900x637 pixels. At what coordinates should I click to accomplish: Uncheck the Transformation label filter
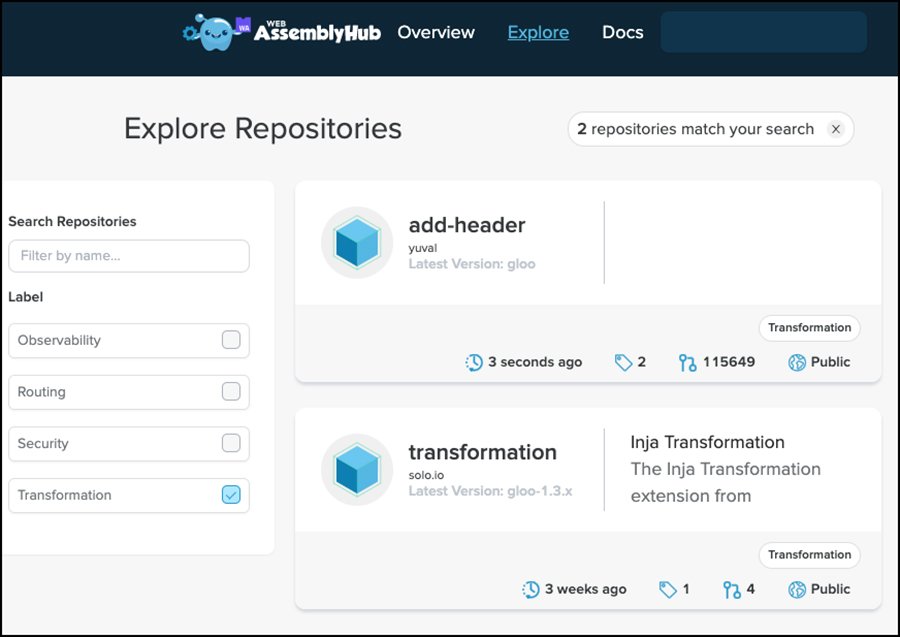click(231, 495)
